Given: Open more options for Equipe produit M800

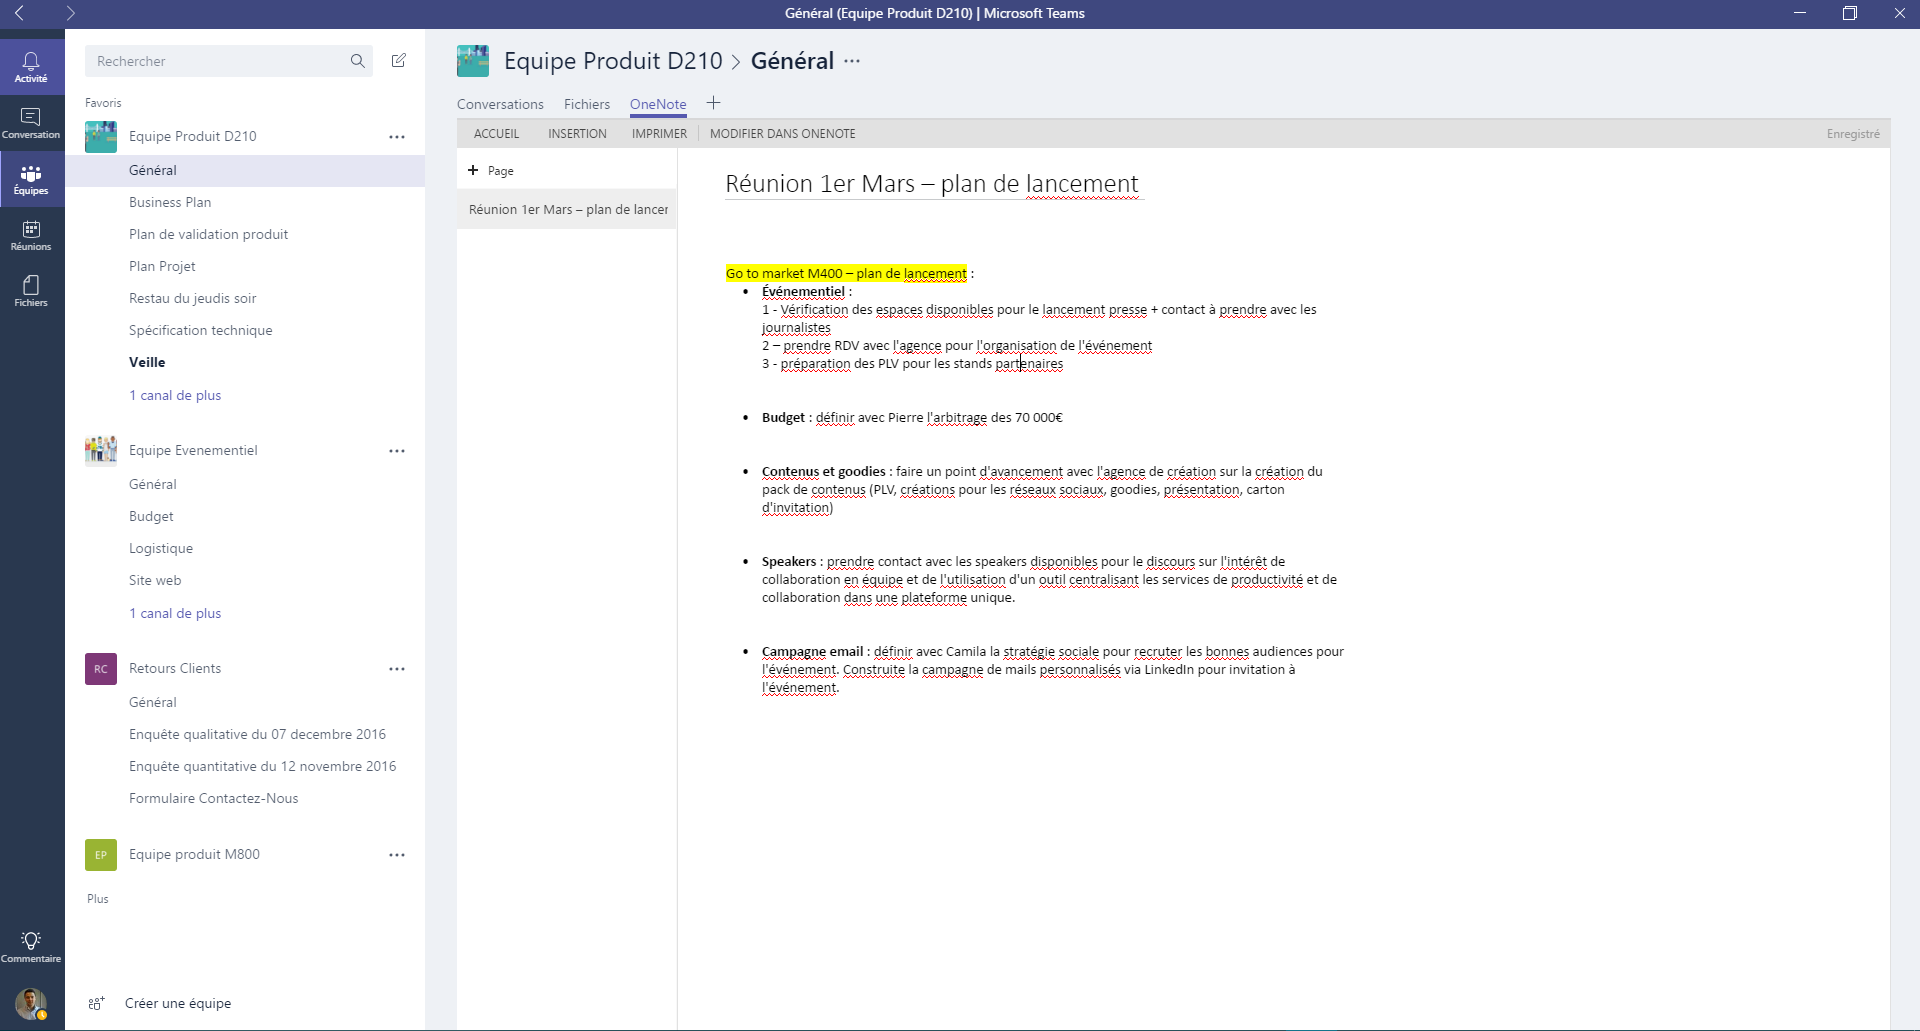Looking at the screenshot, I should [397, 855].
